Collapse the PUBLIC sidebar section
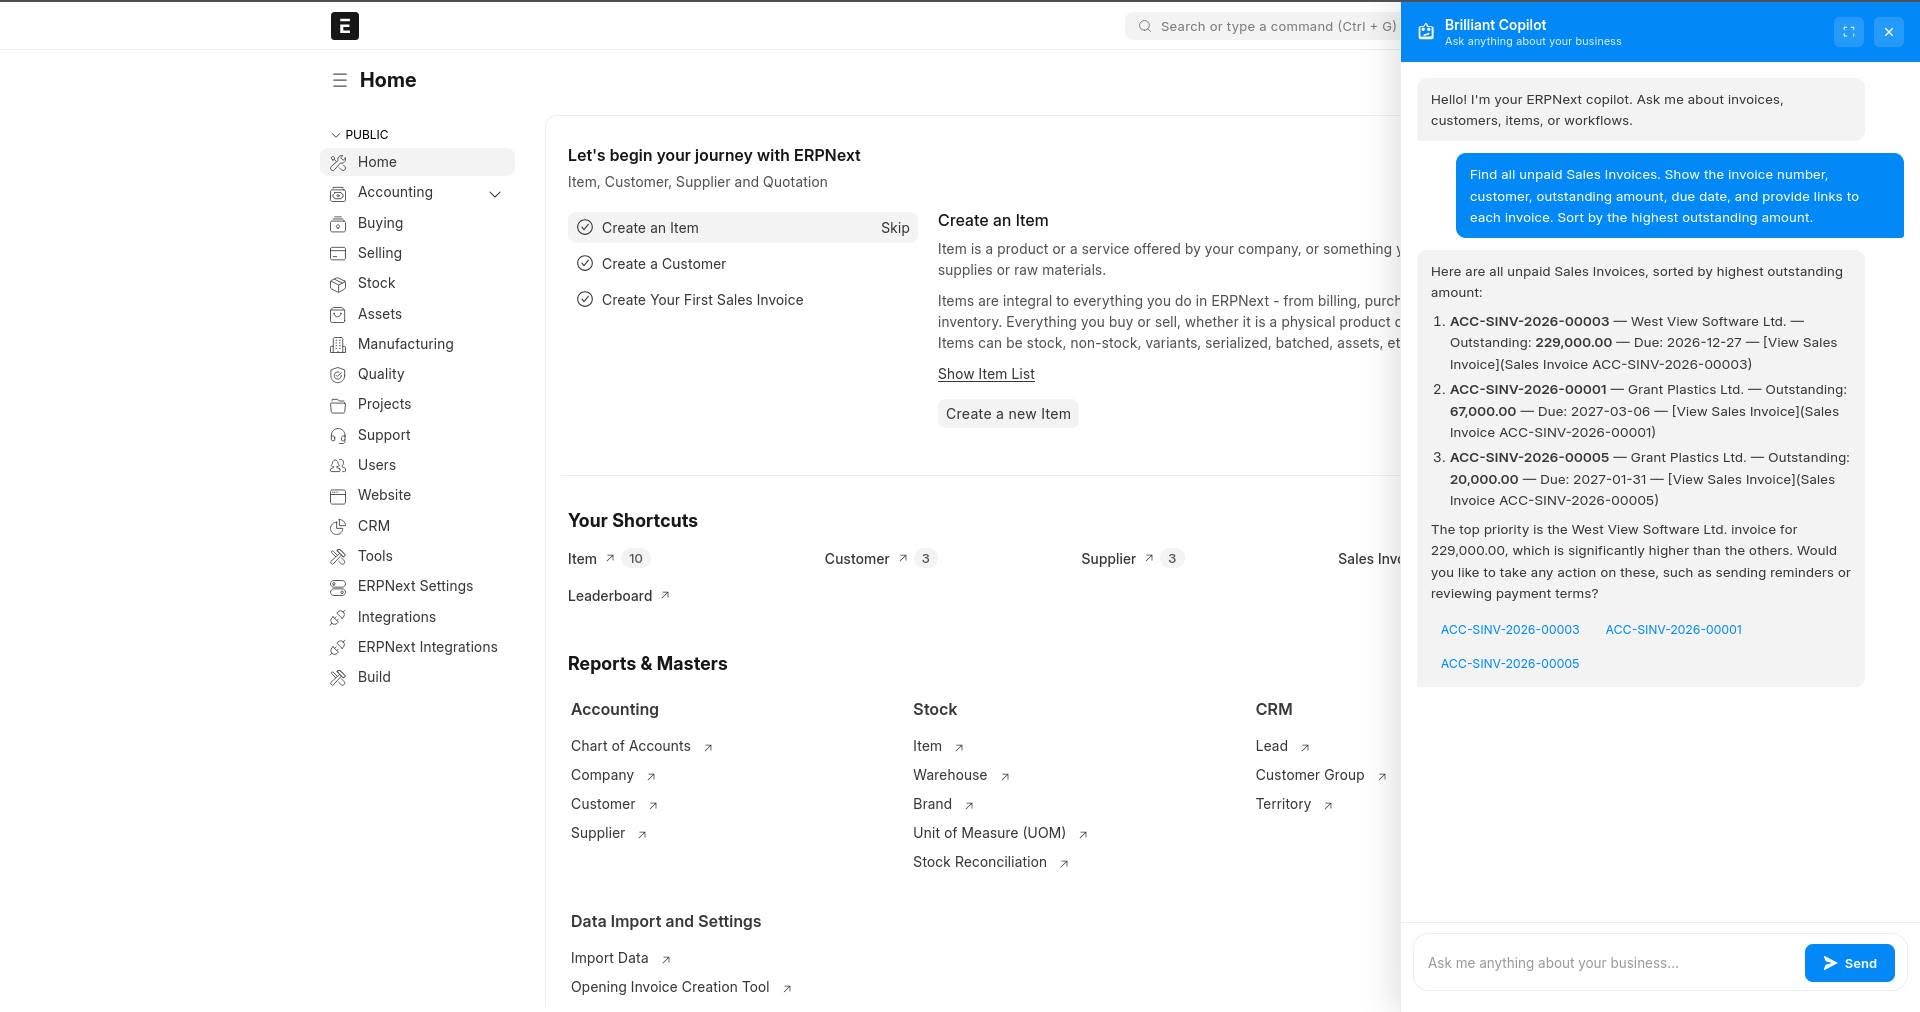 (359, 134)
